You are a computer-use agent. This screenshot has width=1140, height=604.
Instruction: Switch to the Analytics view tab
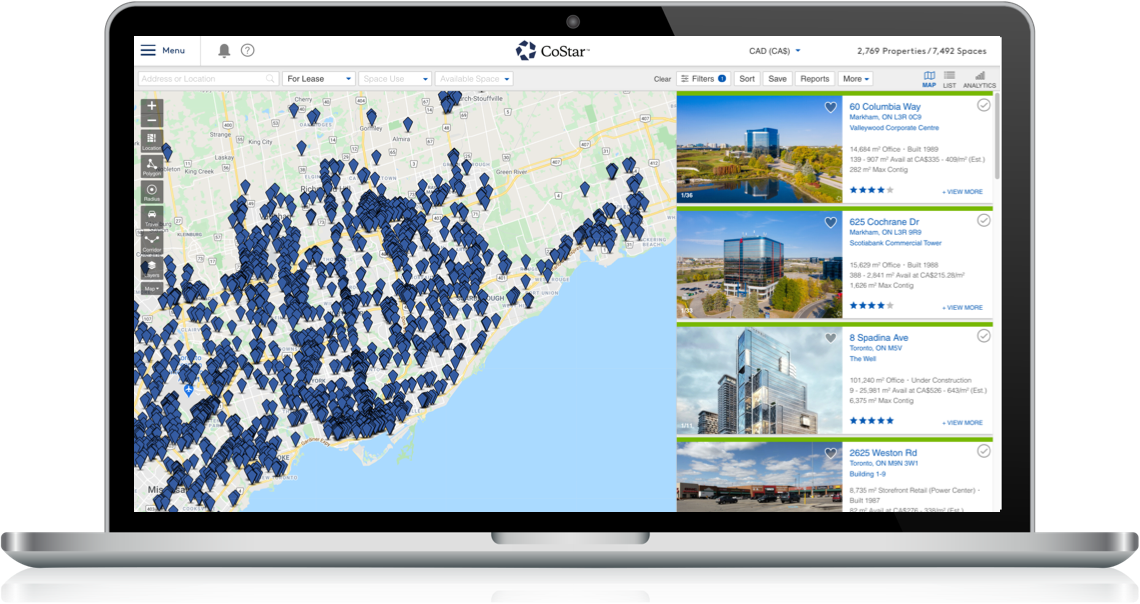coord(979,79)
